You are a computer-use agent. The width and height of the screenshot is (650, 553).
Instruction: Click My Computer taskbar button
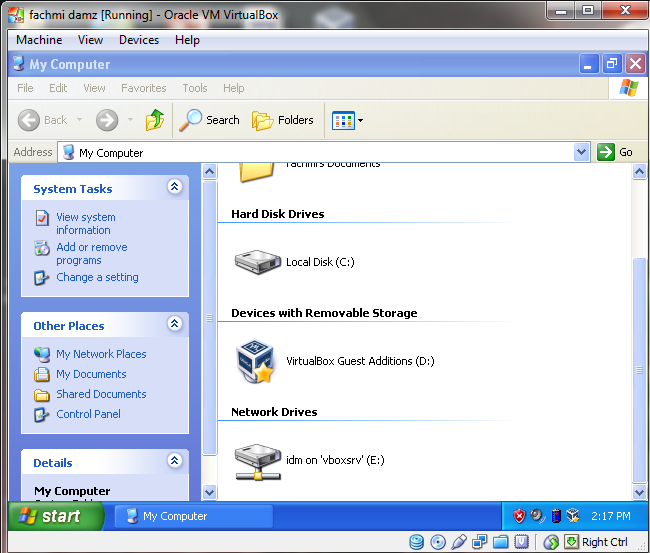(194, 516)
